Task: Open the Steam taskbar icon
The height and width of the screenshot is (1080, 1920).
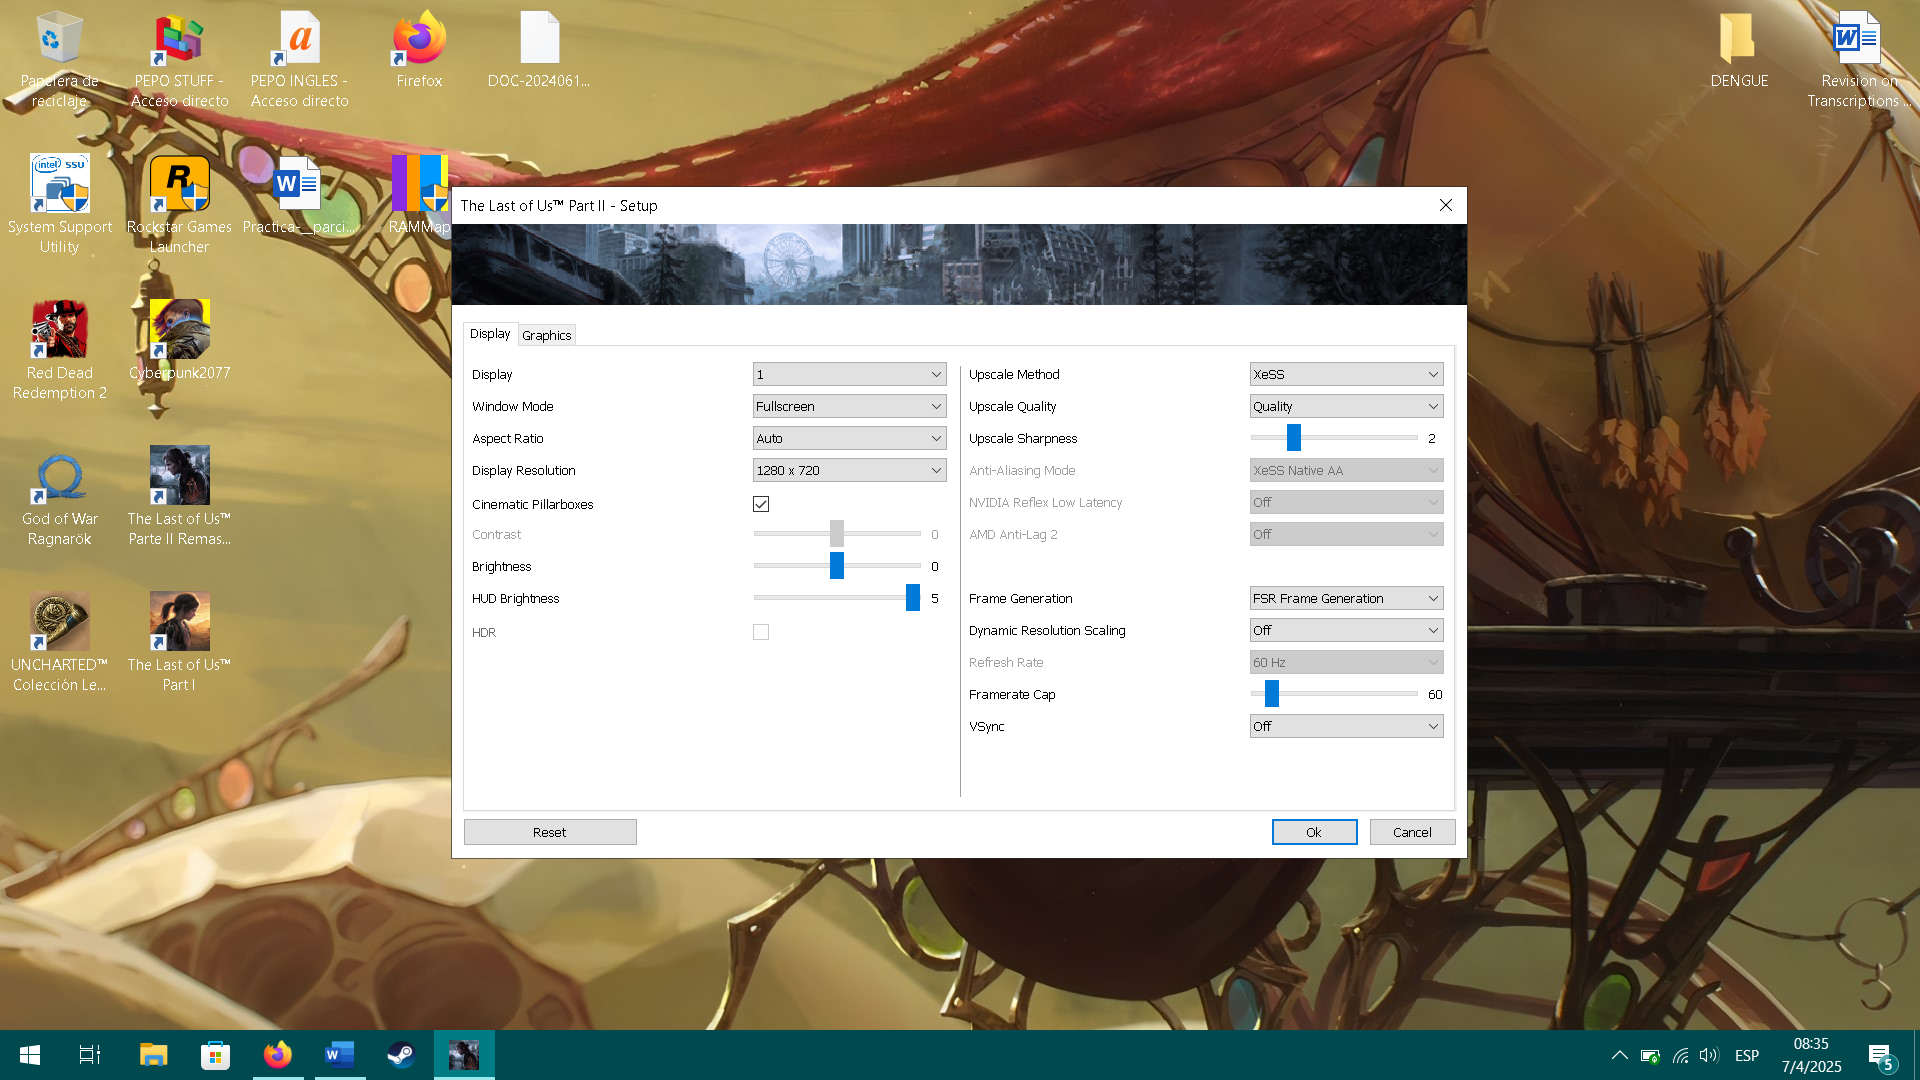Action: (x=401, y=1055)
